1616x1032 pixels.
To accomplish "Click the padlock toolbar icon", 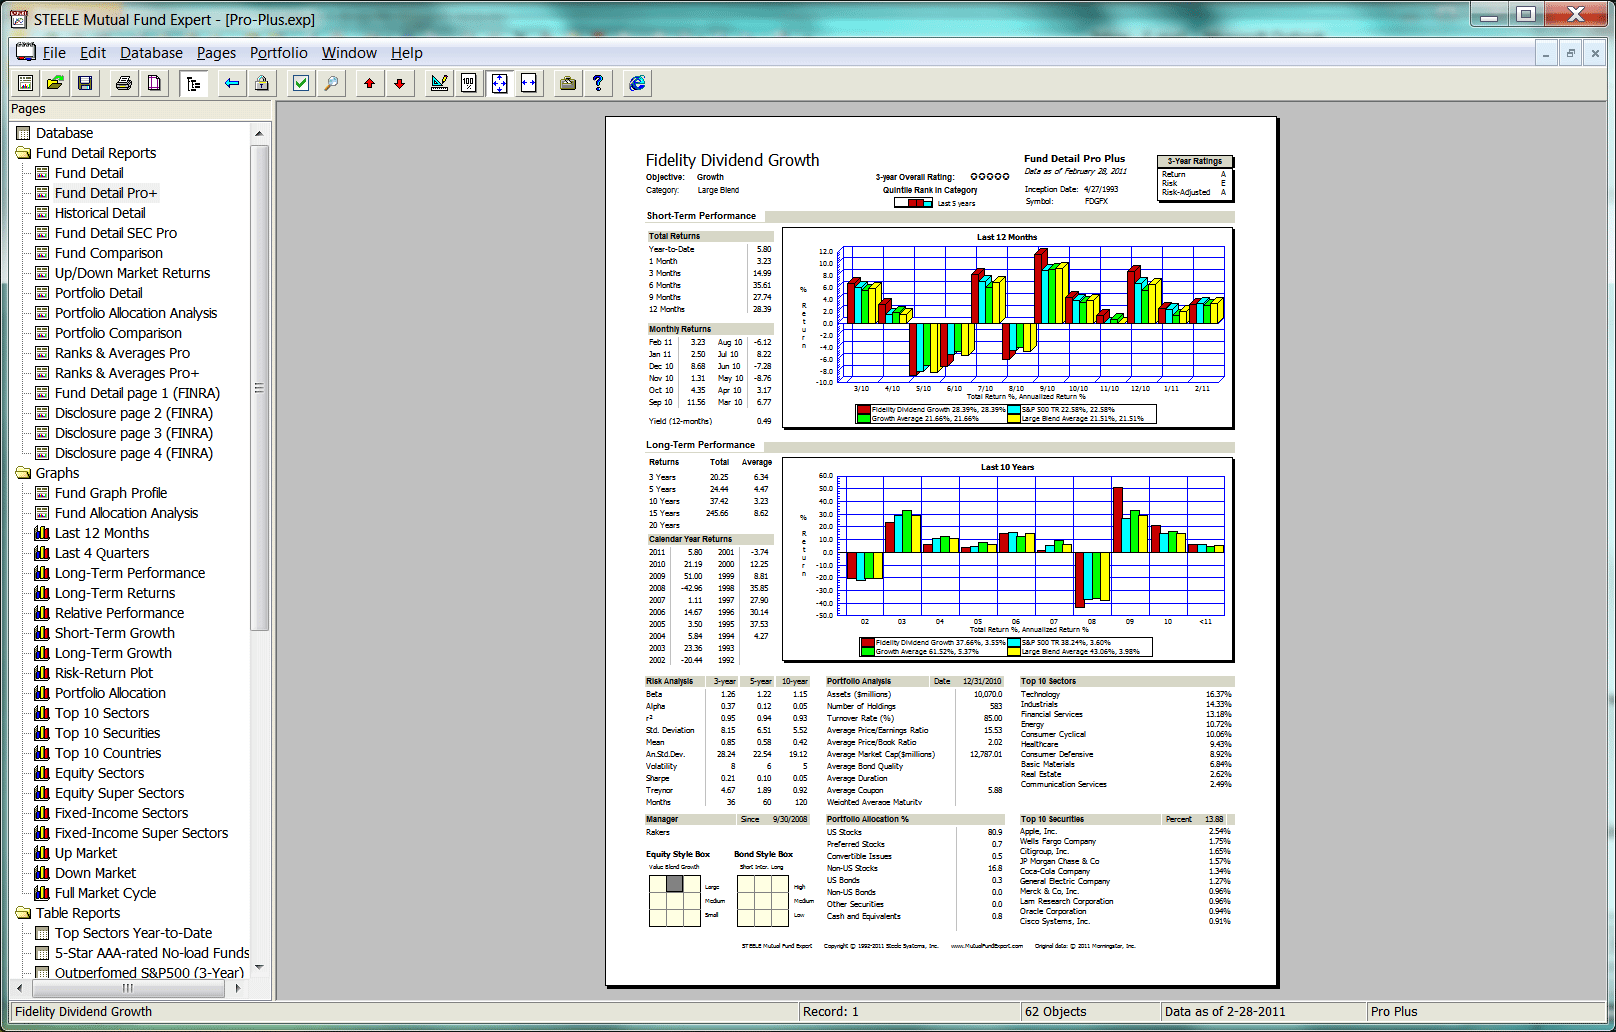I will pyautogui.click(x=261, y=83).
